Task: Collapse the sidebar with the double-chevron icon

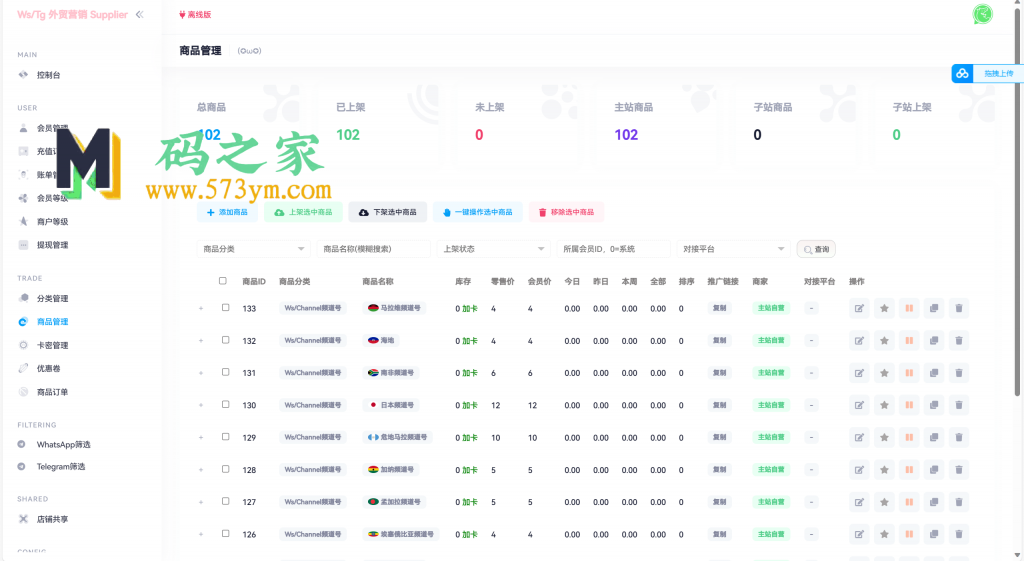Action: click(x=140, y=14)
